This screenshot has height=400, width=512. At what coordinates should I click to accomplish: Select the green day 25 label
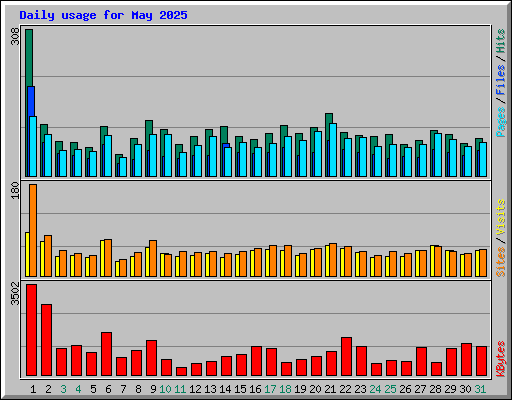click(x=390, y=389)
